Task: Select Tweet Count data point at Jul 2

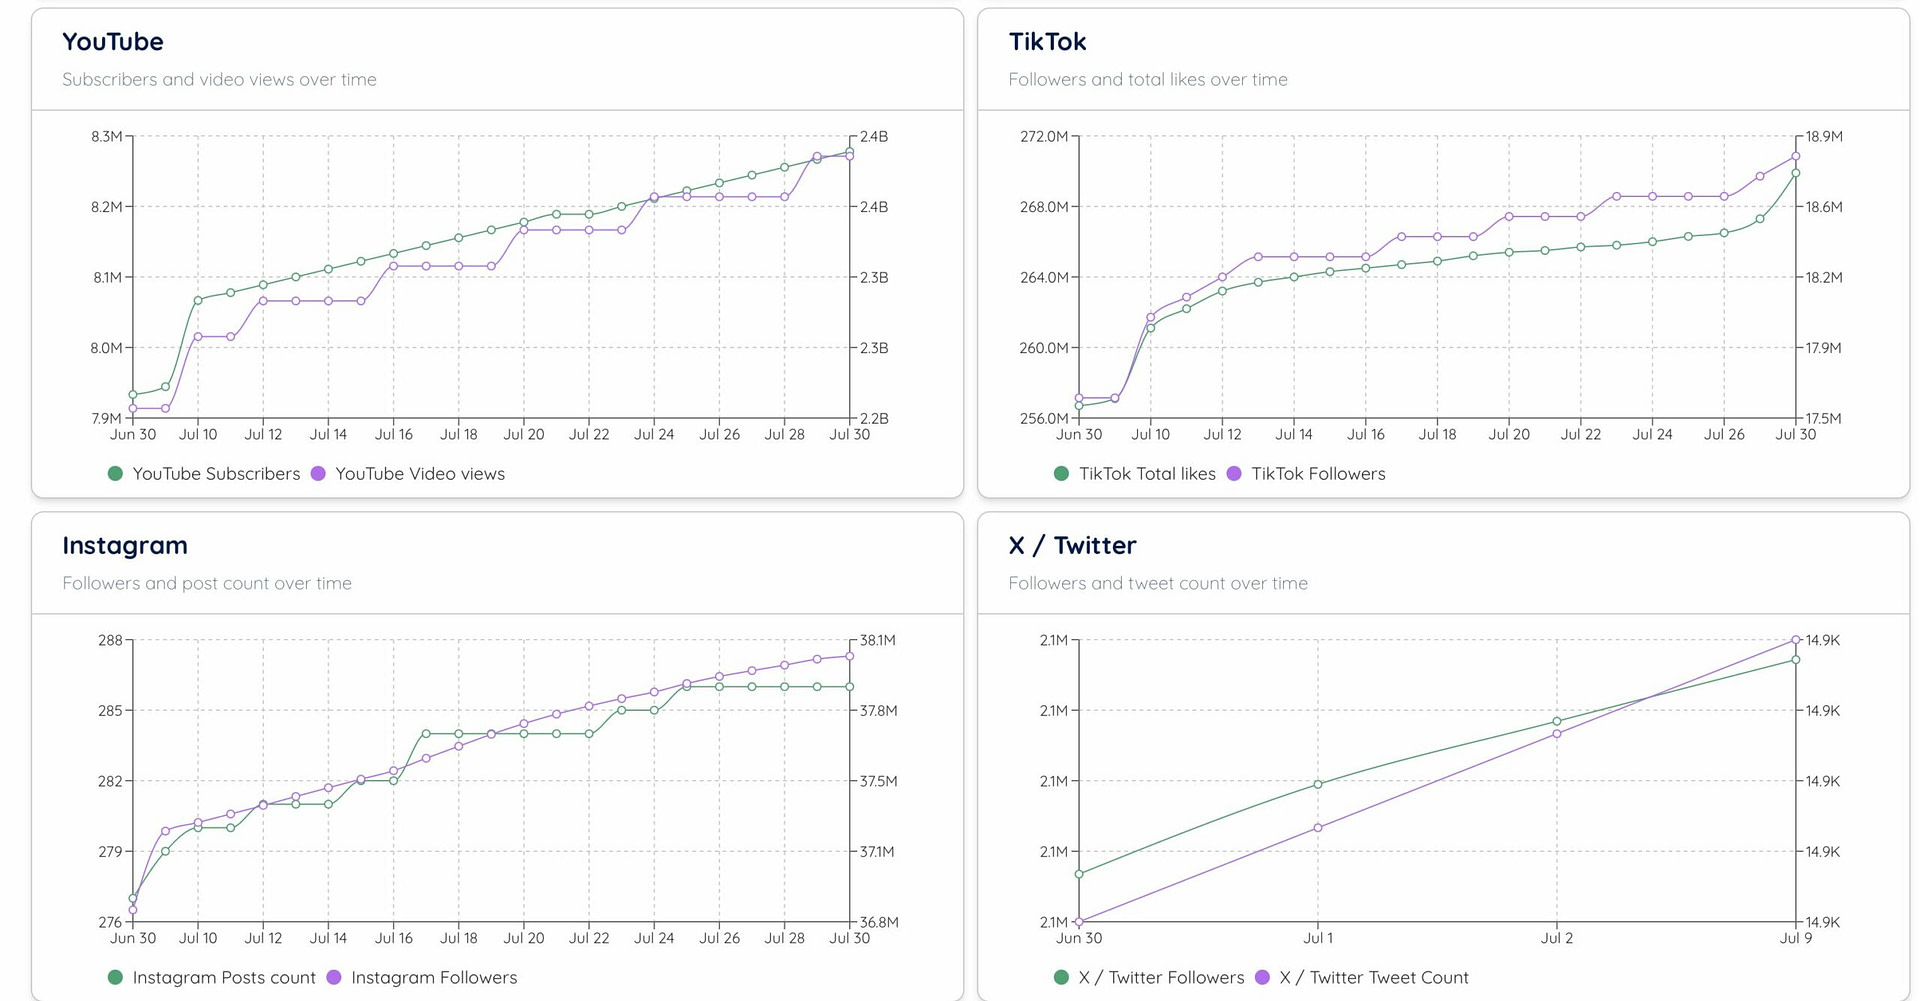Action: coord(1557,734)
